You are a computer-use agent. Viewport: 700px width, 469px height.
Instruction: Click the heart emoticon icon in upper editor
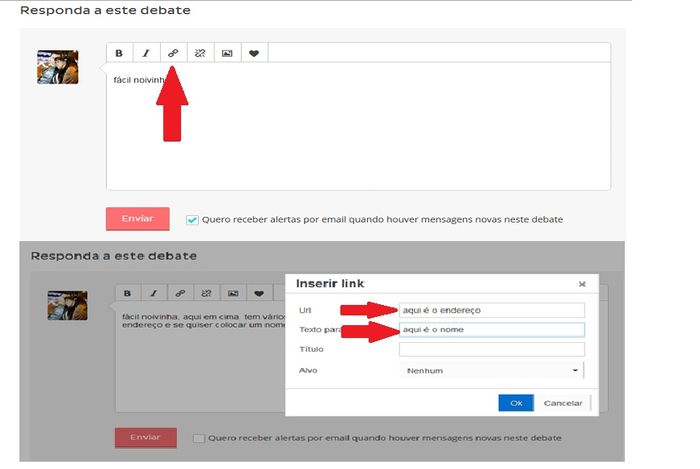(x=254, y=53)
